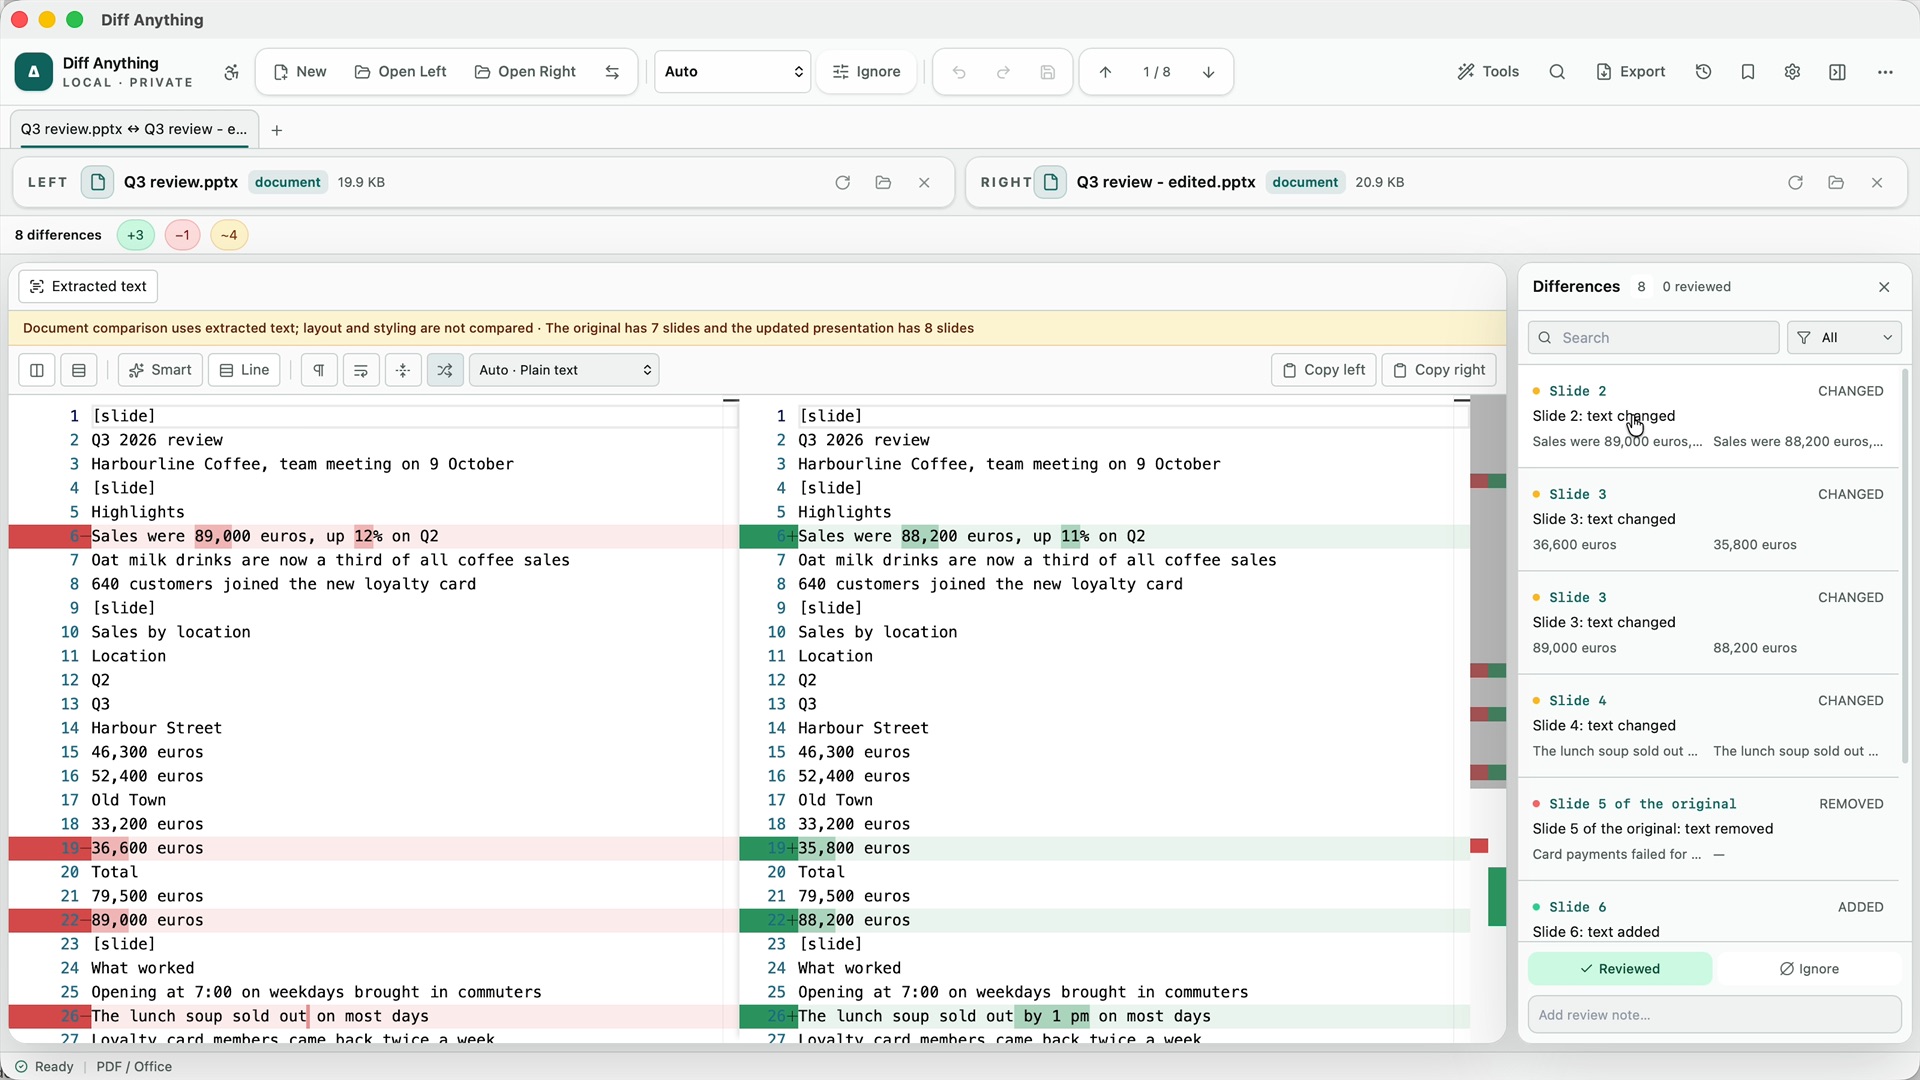Click the bookmark icon
Image resolution: width=1920 pixels, height=1080 pixels.
[x=1748, y=72]
